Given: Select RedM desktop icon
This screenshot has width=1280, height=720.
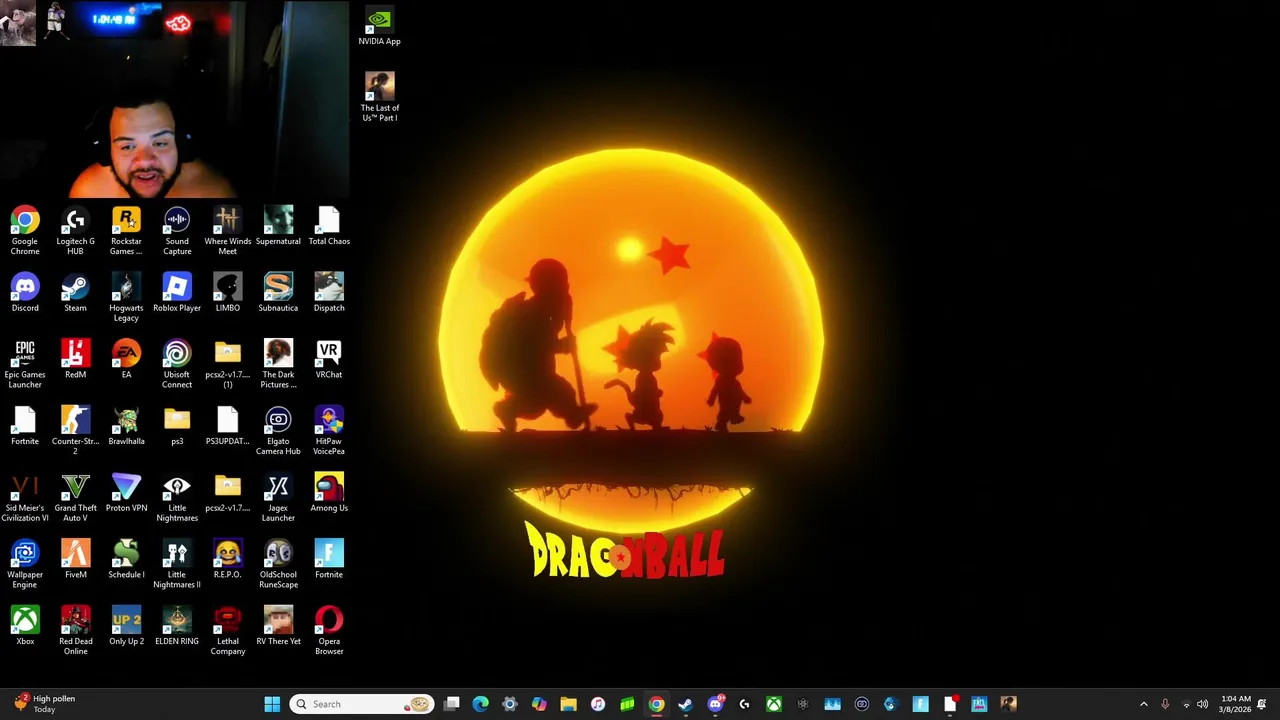Looking at the screenshot, I should pyautogui.click(x=75, y=360).
